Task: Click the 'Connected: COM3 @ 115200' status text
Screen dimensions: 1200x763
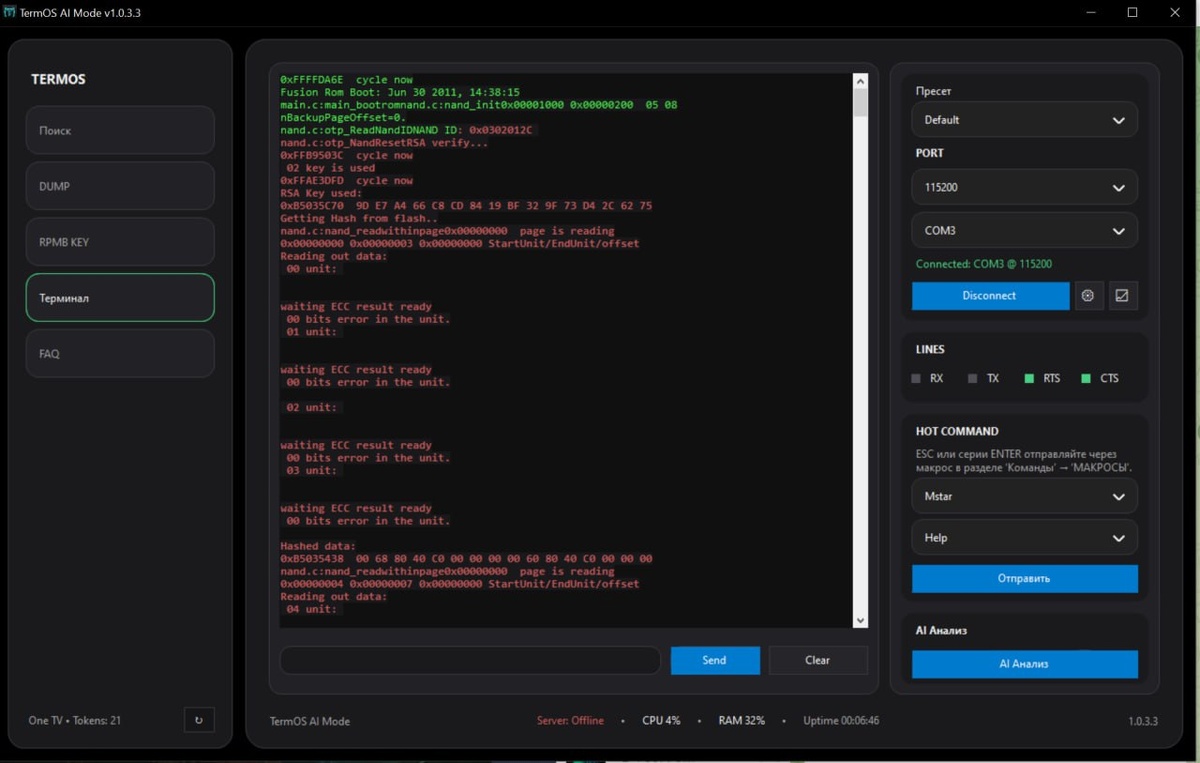Action: [984, 264]
